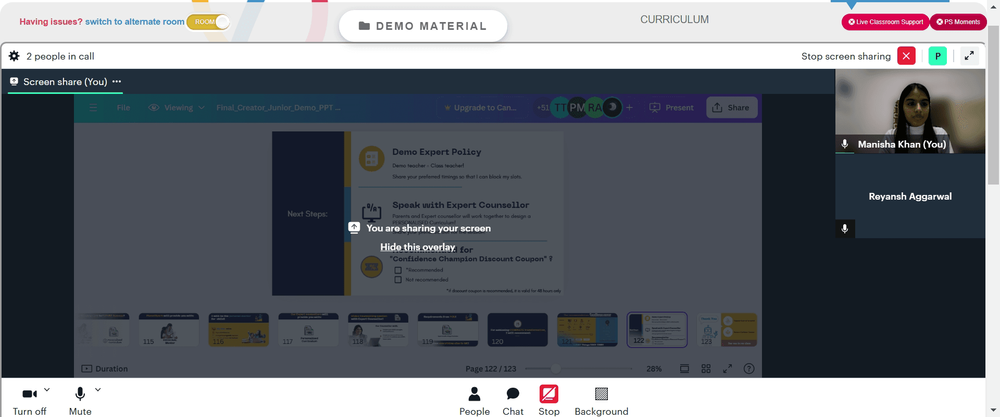Select slide thumbnail 117
Image resolution: width=1000 pixels, height=417 pixels.
(x=309, y=330)
